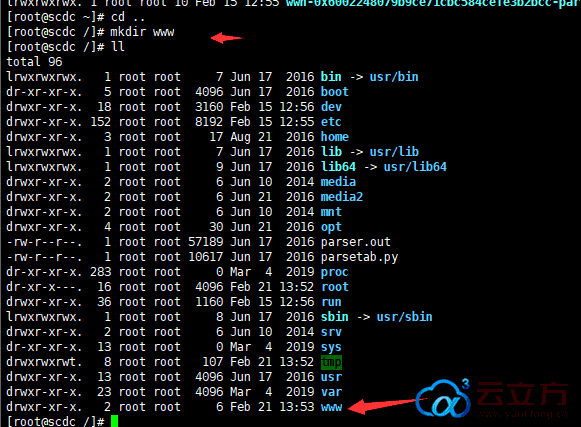This screenshot has height=427, width=581.
Task: Click the 'll' command text
Action: [117, 47]
